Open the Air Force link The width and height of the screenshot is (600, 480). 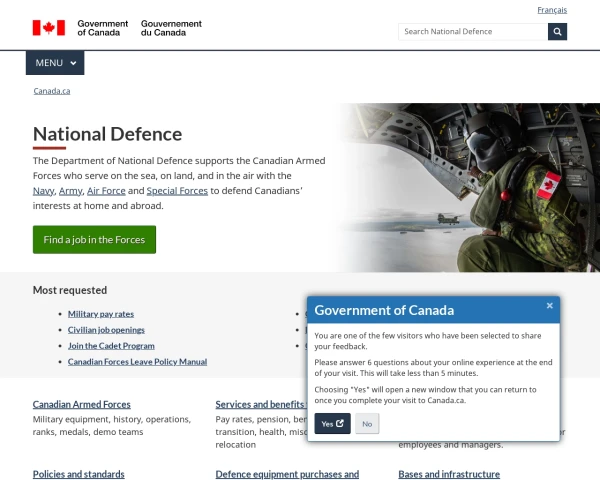[x=106, y=191]
